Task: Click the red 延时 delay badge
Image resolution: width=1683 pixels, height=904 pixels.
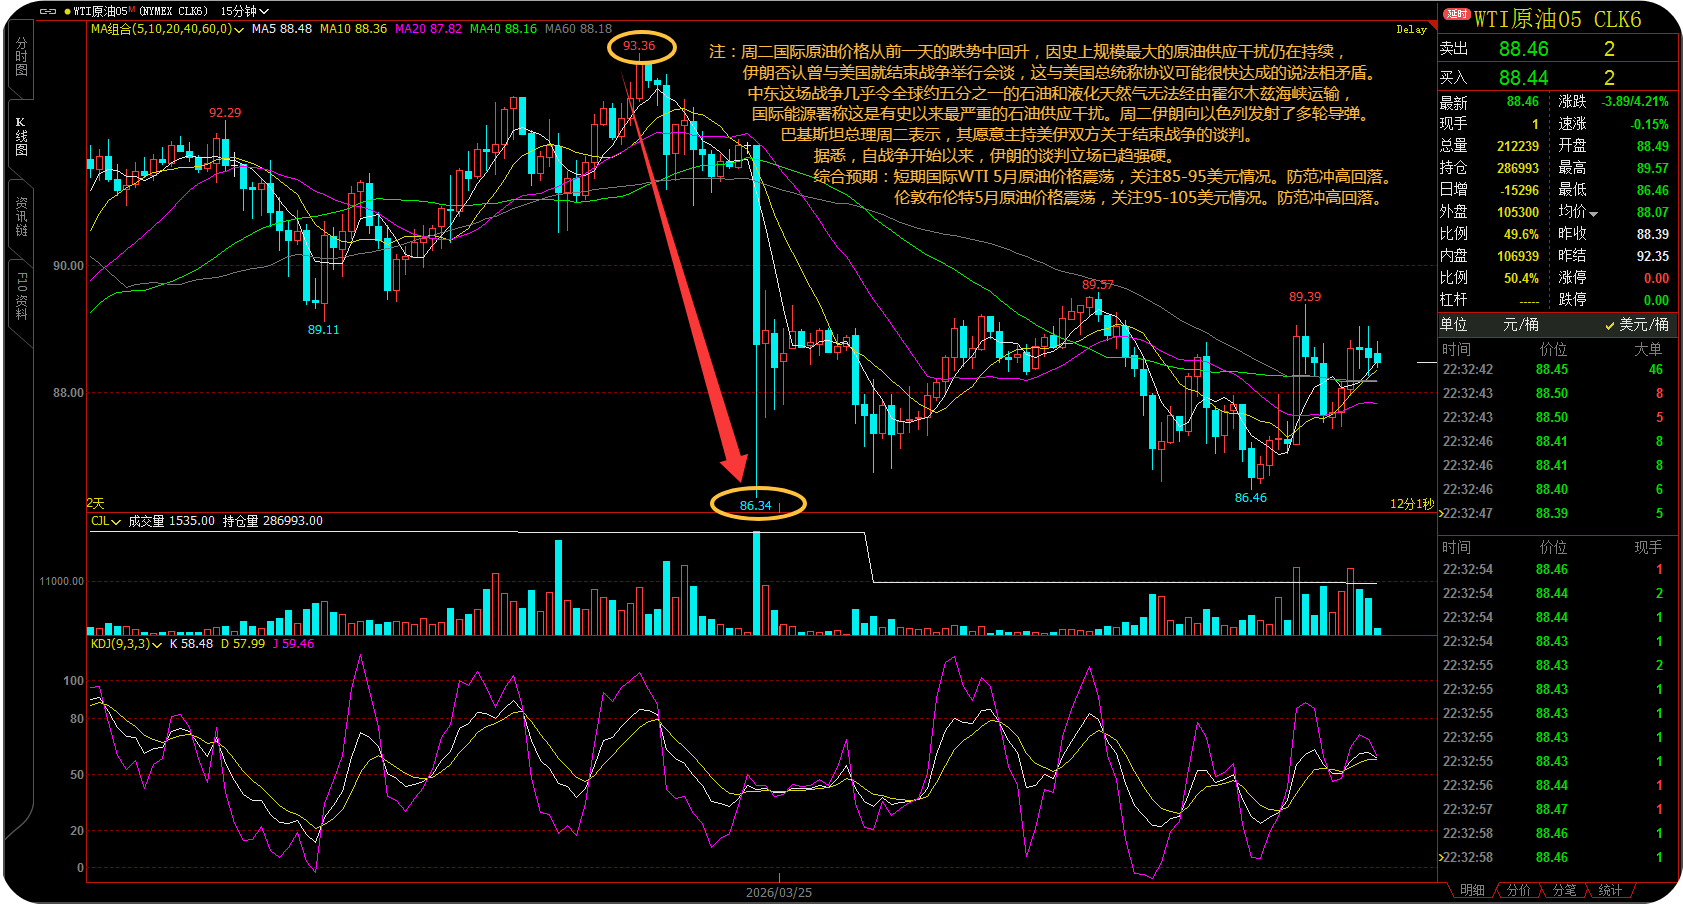Action: pos(1457,14)
